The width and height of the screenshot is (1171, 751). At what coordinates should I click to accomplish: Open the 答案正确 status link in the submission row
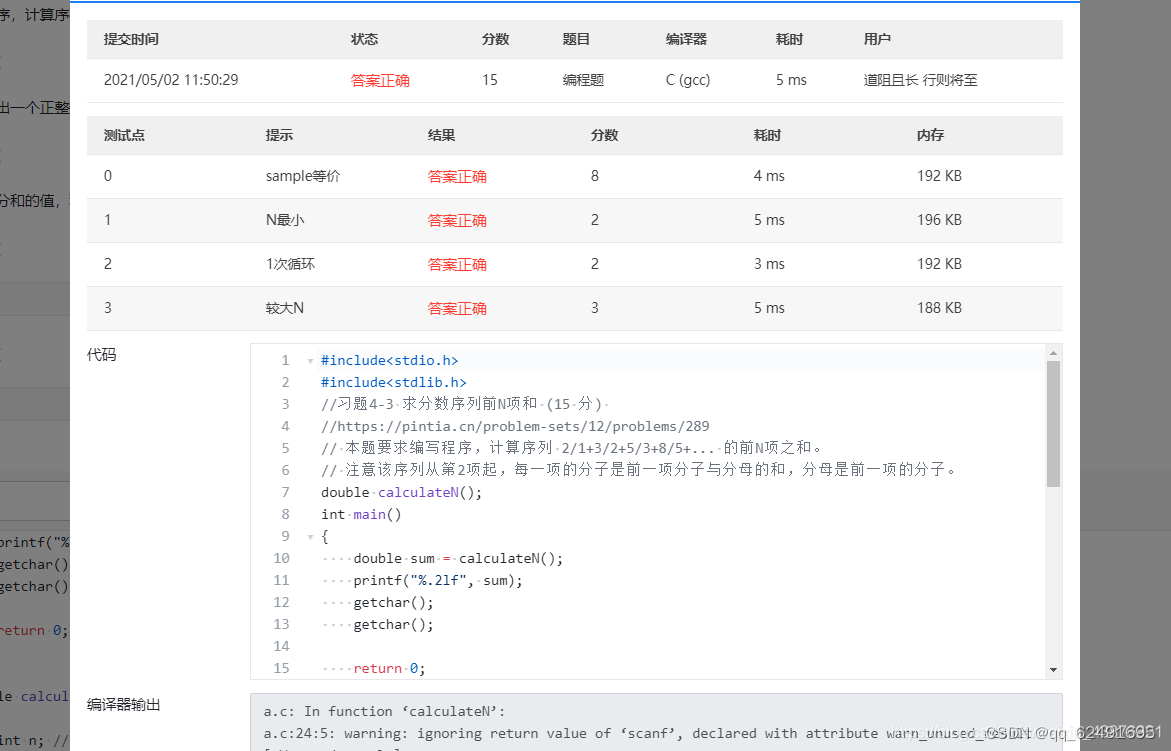point(380,79)
